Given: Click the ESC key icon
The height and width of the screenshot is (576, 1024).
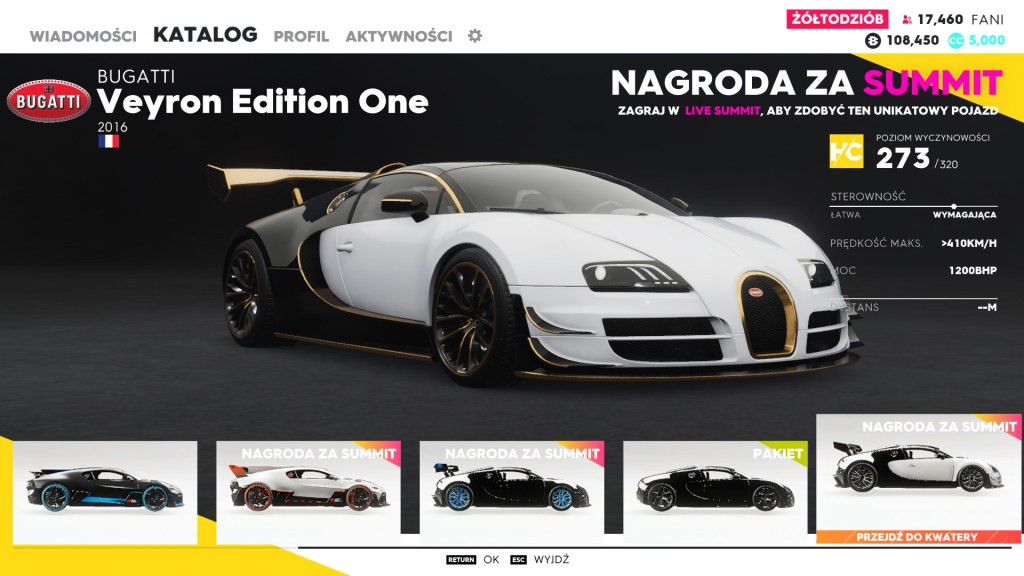Looking at the screenshot, I should pyautogui.click(x=519, y=560).
